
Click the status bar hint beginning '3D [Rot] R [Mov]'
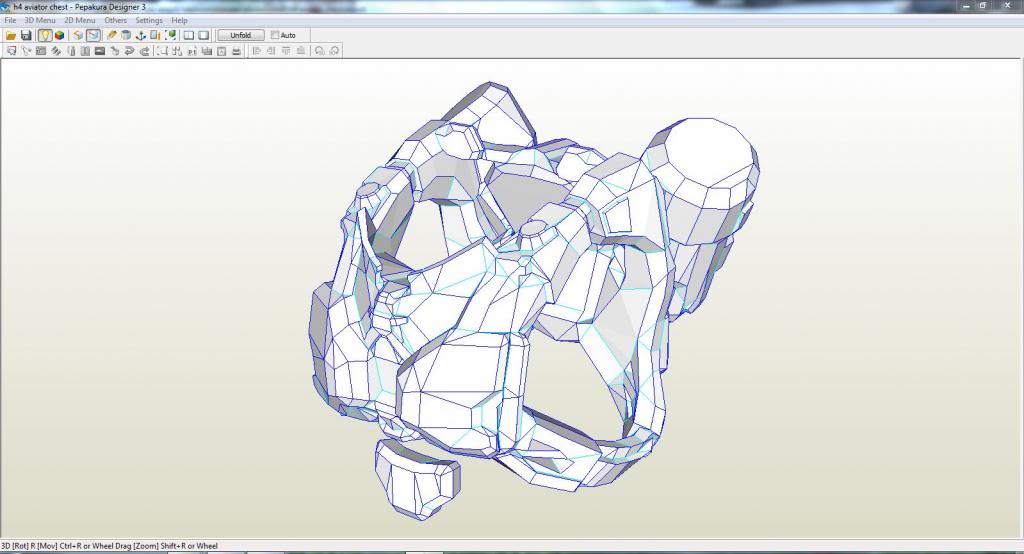click(109, 546)
